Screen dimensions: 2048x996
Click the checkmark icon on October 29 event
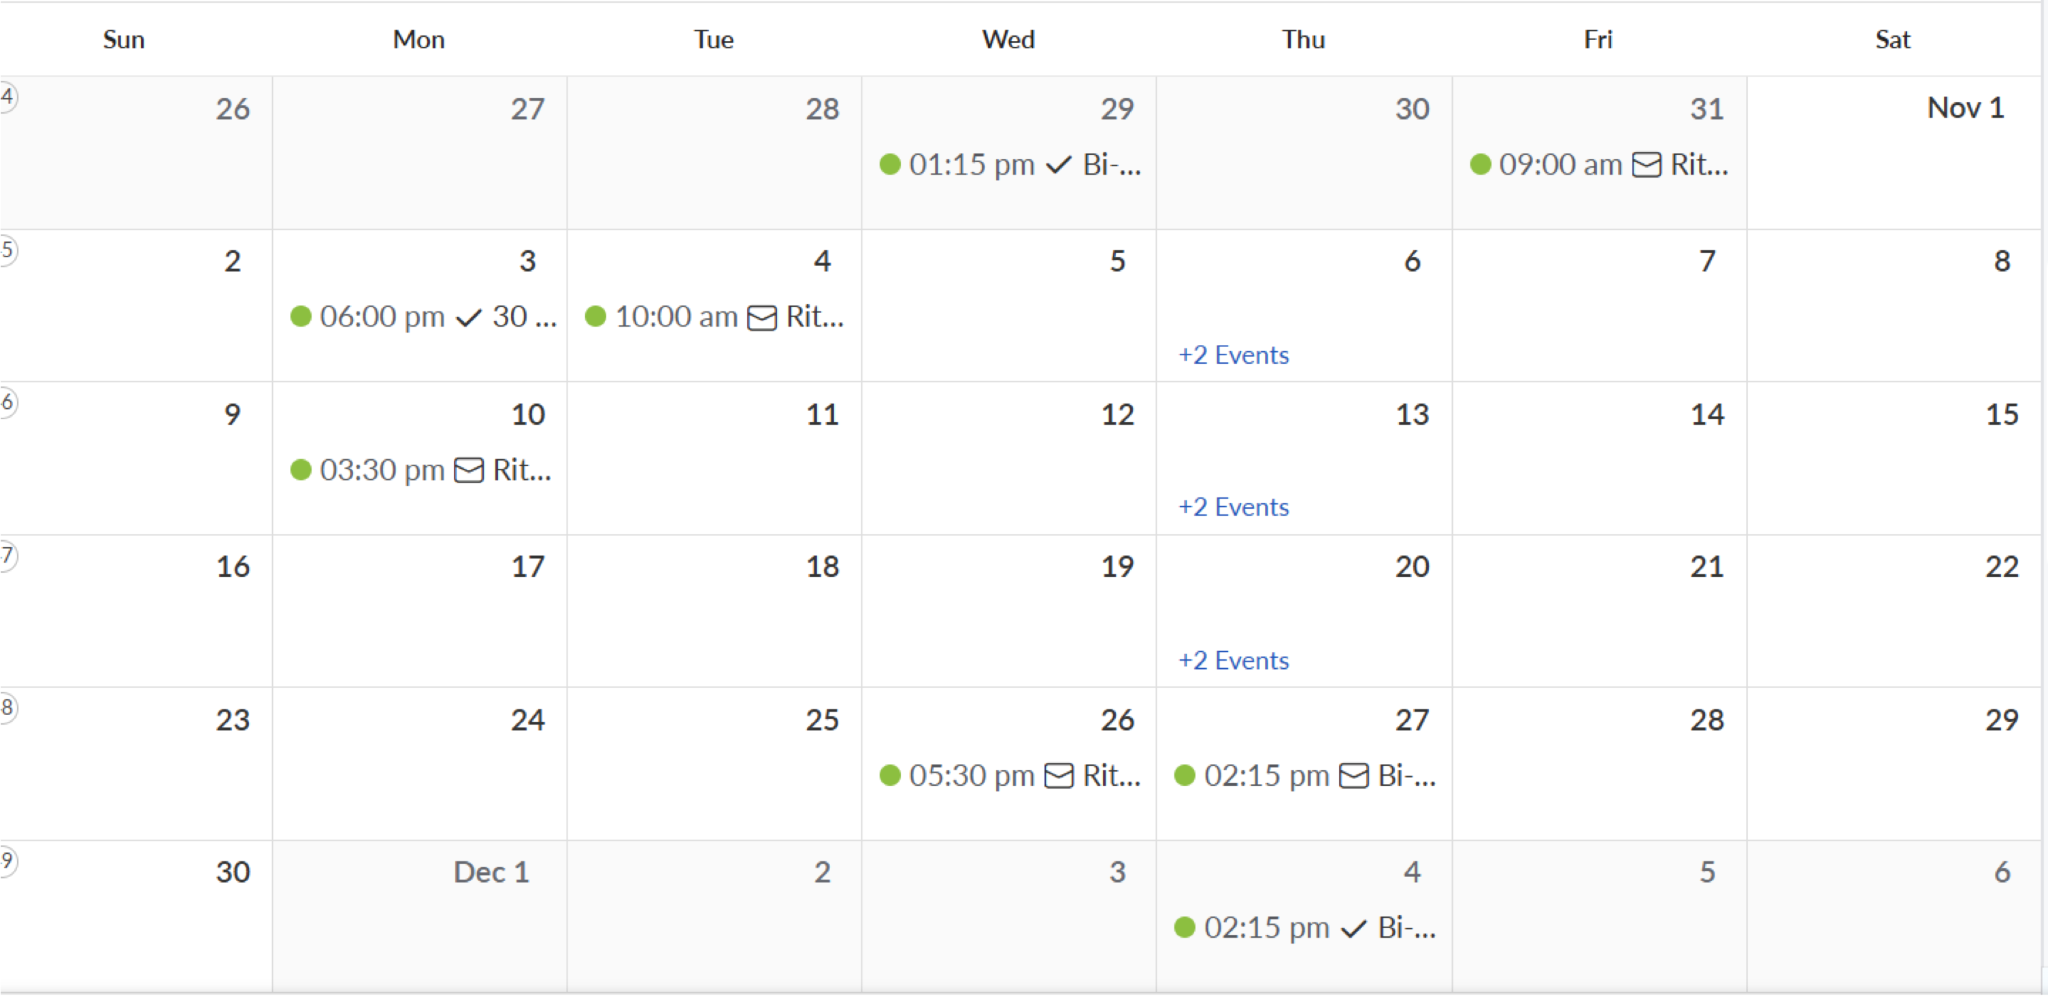point(1058,165)
